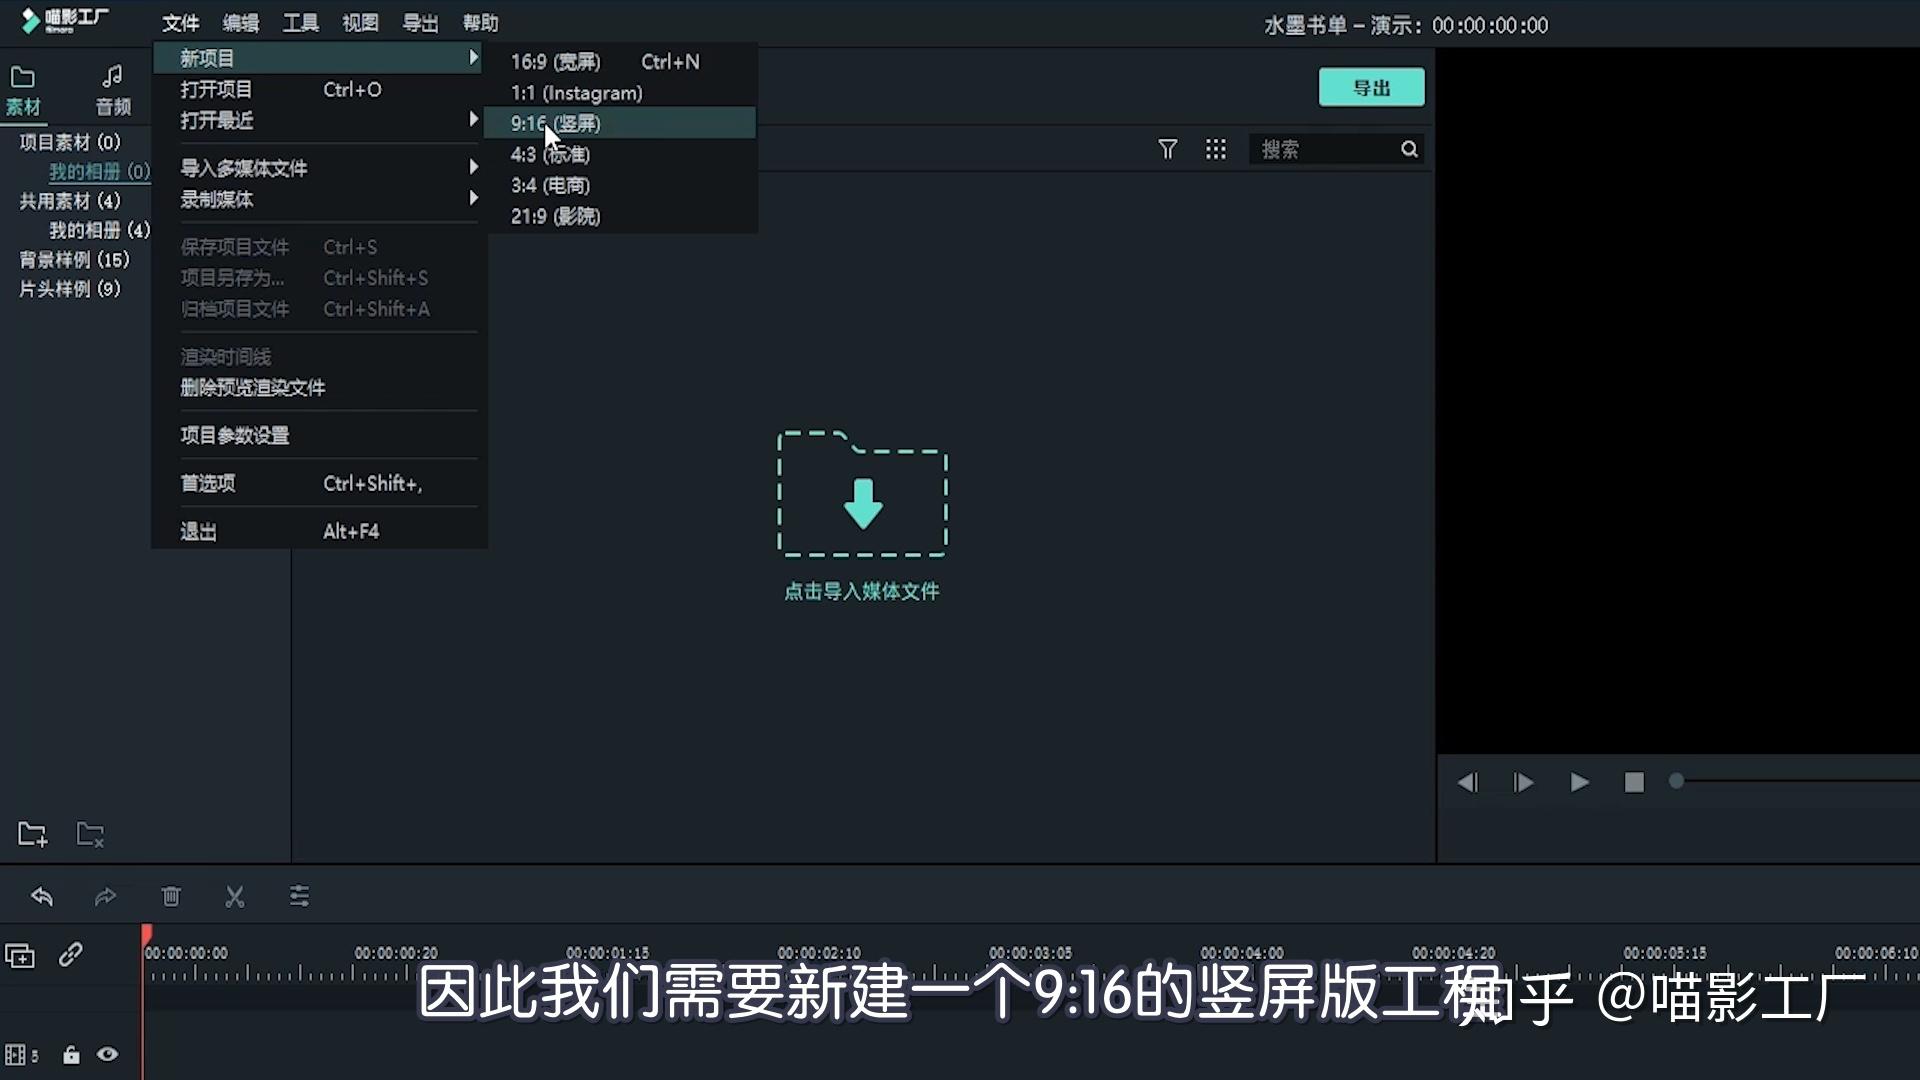1920x1080 pixels.
Task: Delete folder icon at bottom left
Action: (x=91, y=834)
